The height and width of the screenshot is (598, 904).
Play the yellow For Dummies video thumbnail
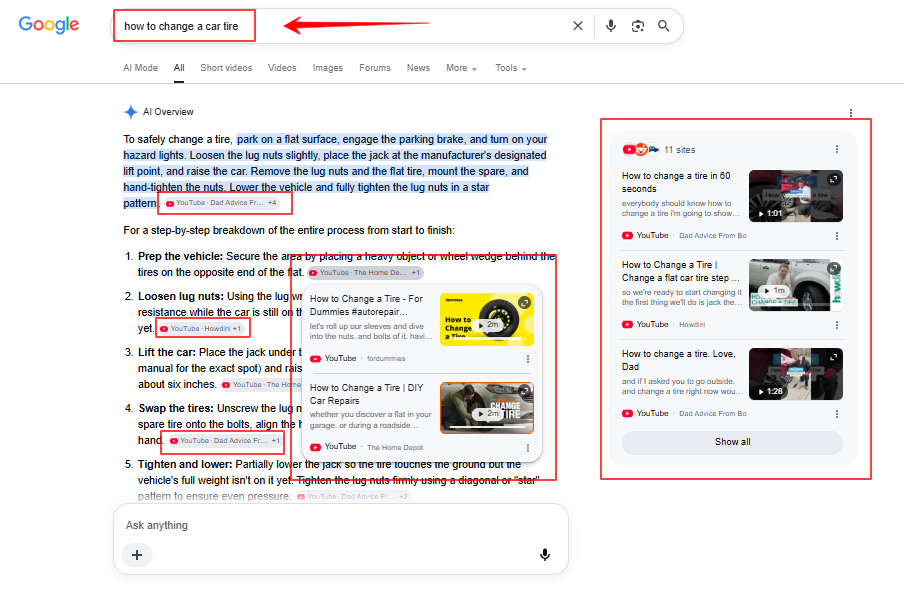[487, 319]
